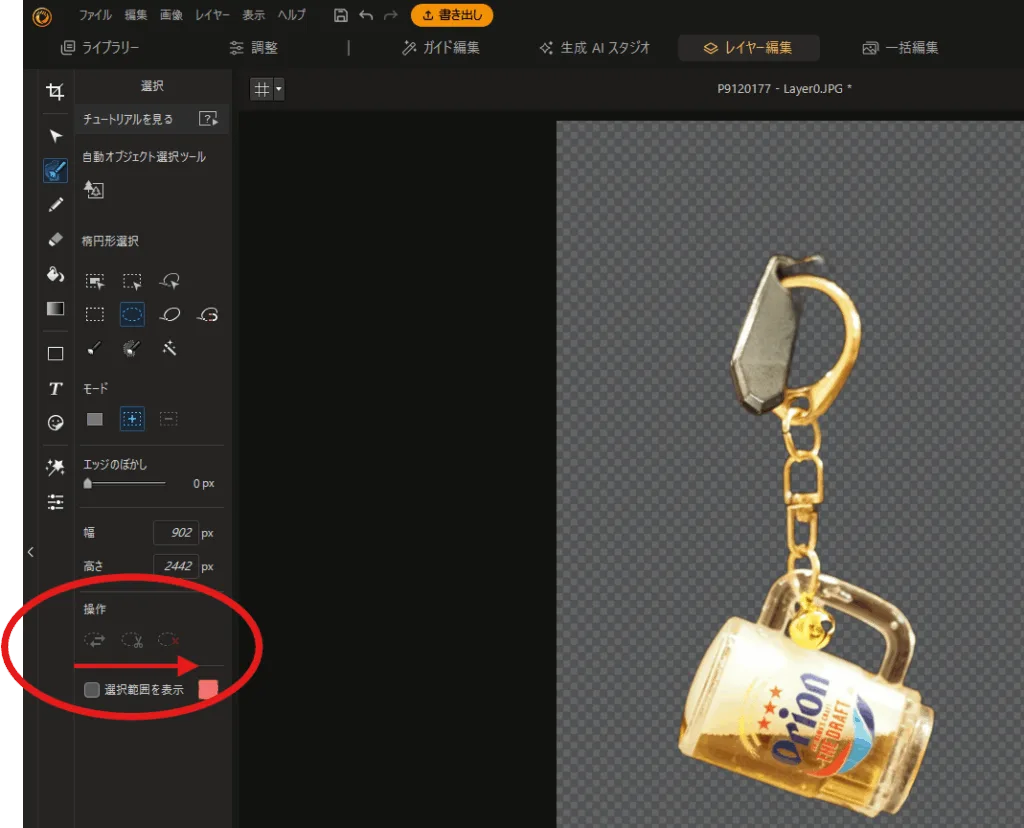
Task: Select the dashed rectangle move-selection tool
Action: point(132,281)
